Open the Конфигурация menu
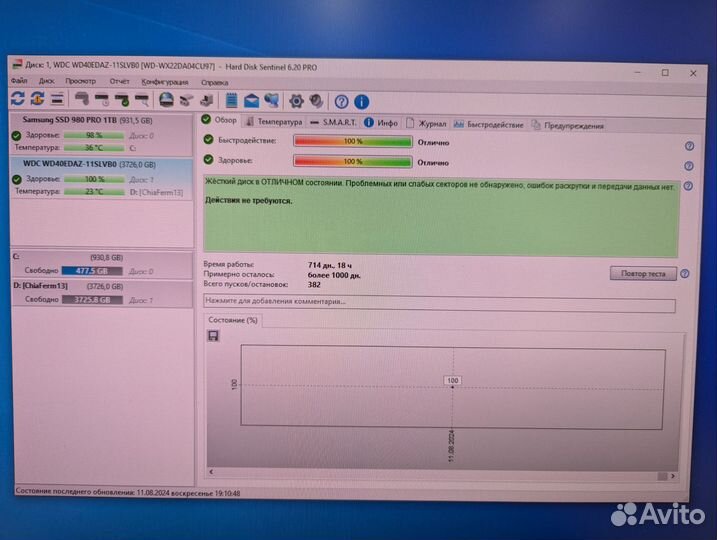The width and height of the screenshot is (717, 540). (x=165, y=82)
